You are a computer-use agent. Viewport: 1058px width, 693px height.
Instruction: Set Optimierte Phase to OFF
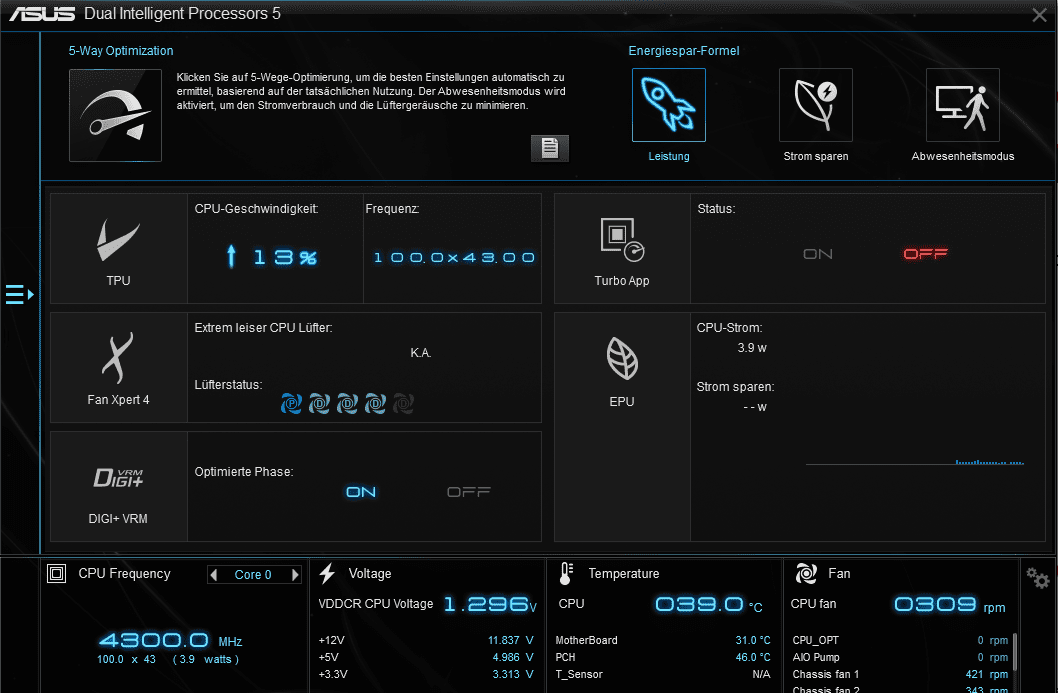pyautogui.click(x=469, y=492)
